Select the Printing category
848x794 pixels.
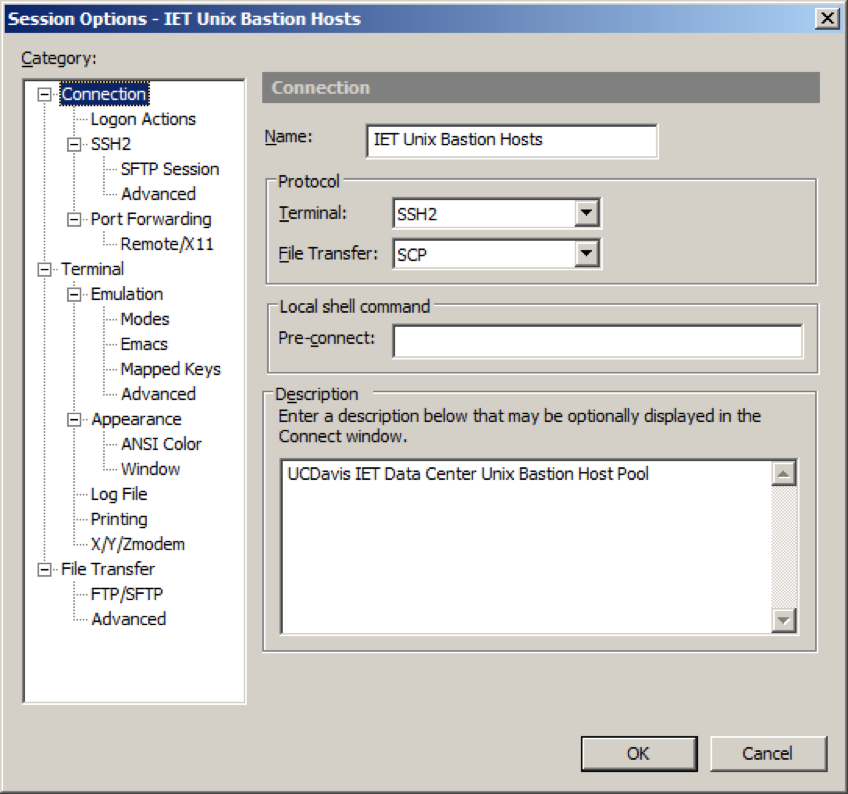120,519
